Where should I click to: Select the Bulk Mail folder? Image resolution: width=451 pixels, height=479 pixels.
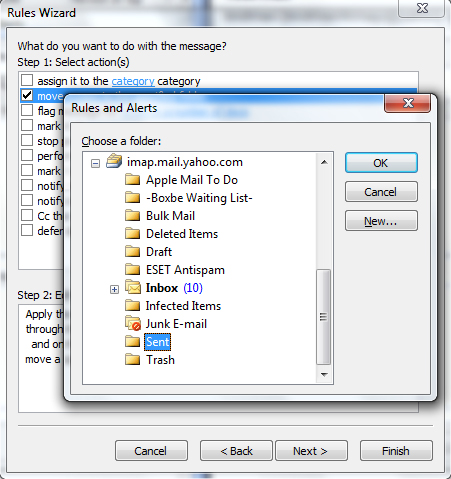point(170,216)
